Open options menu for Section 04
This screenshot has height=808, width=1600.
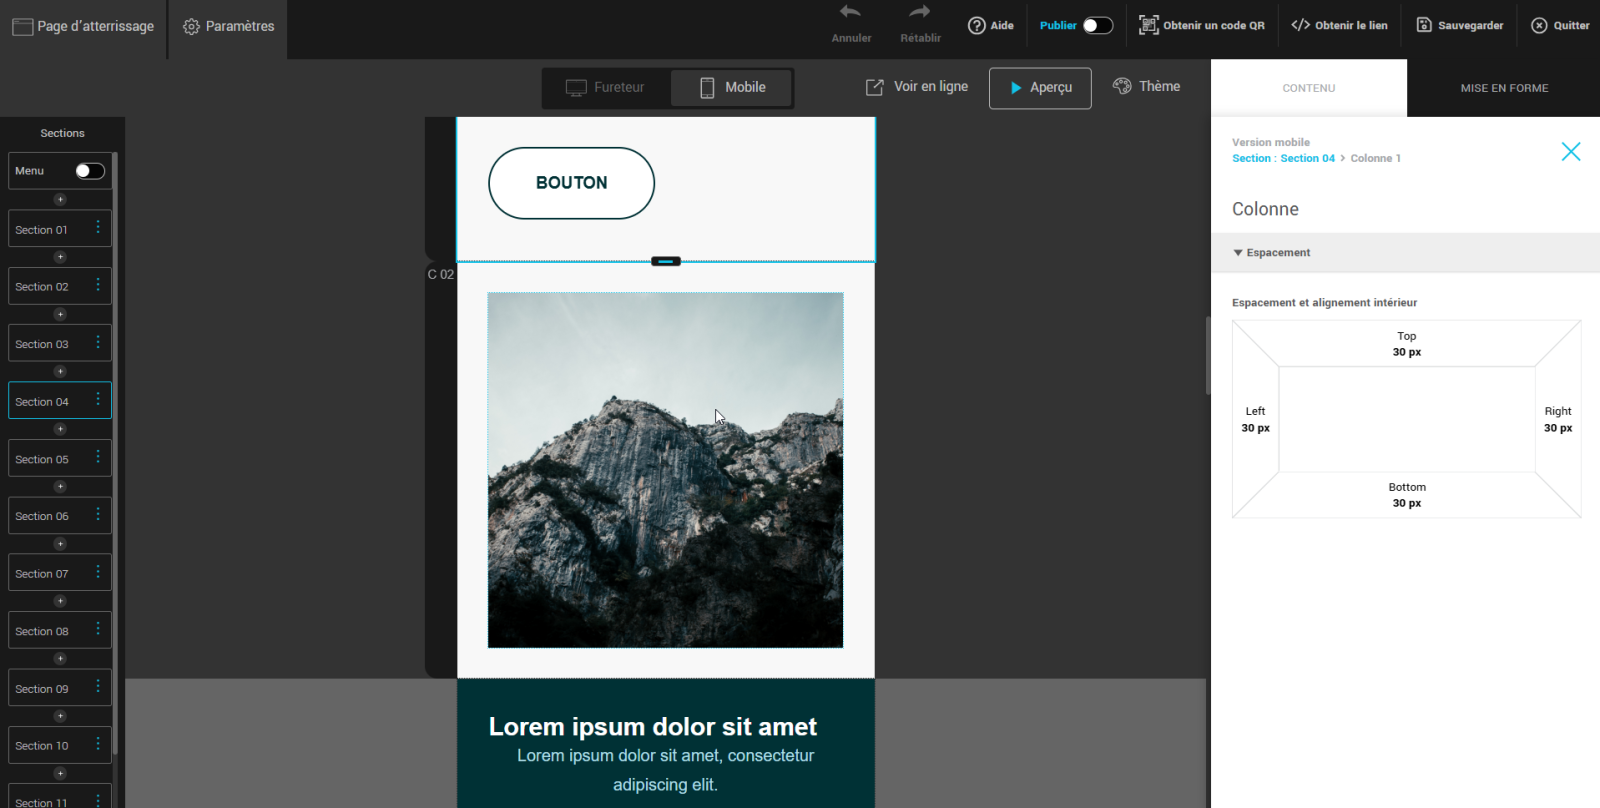[98, 400]
